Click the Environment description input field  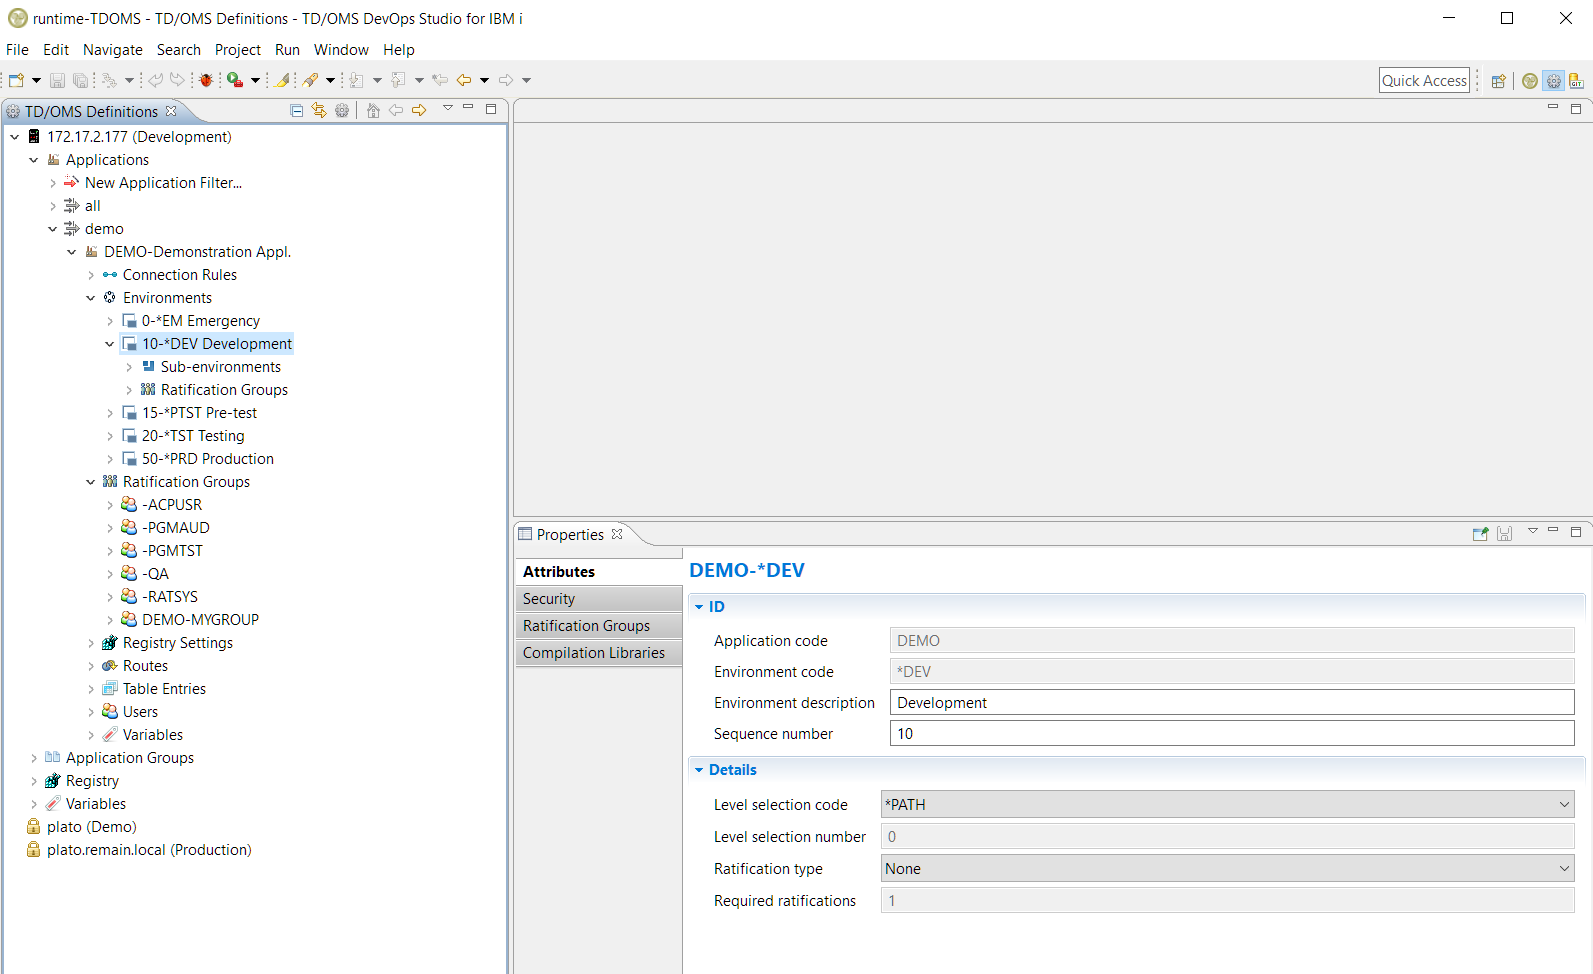click(x=1231, y=703)
